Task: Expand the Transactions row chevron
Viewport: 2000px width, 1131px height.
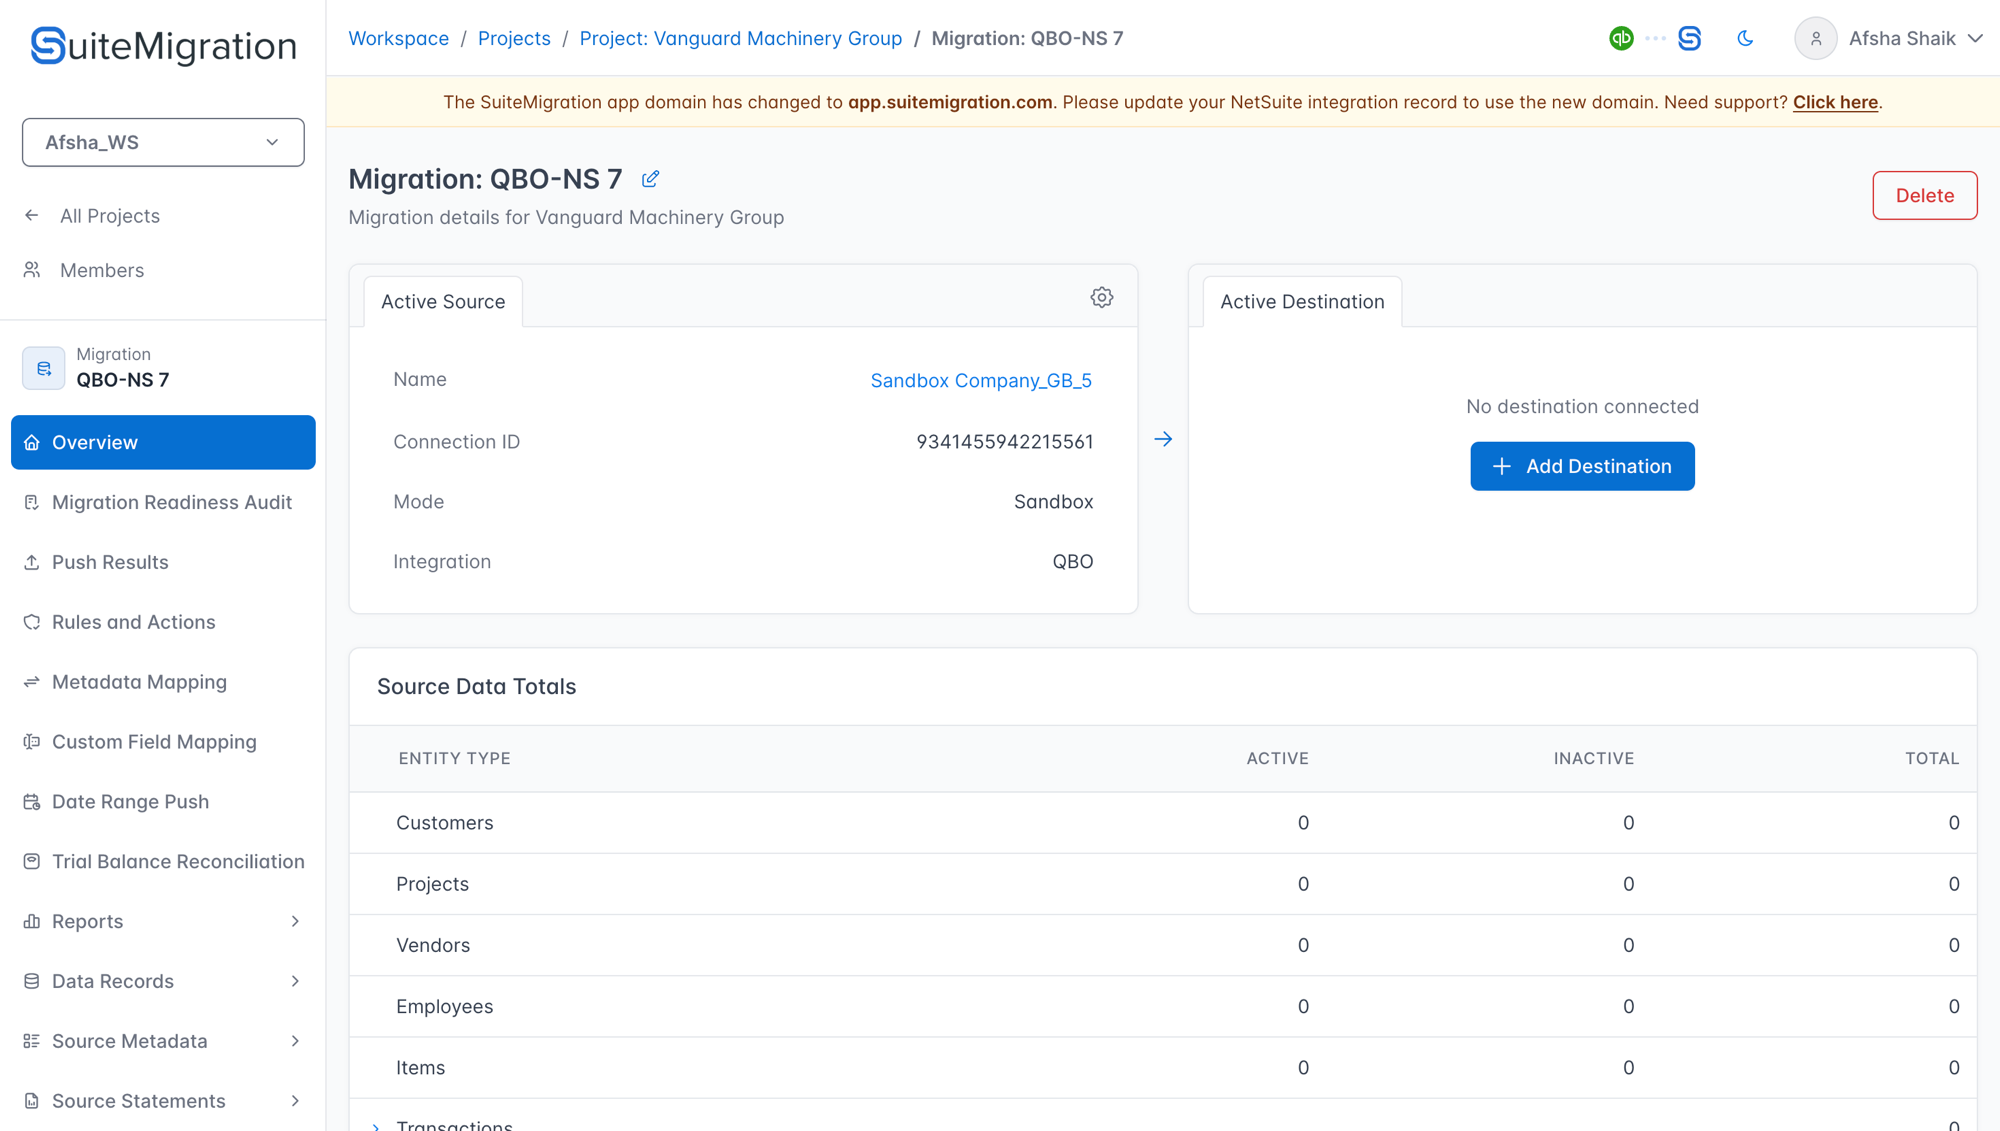Action: [376, 1126]
